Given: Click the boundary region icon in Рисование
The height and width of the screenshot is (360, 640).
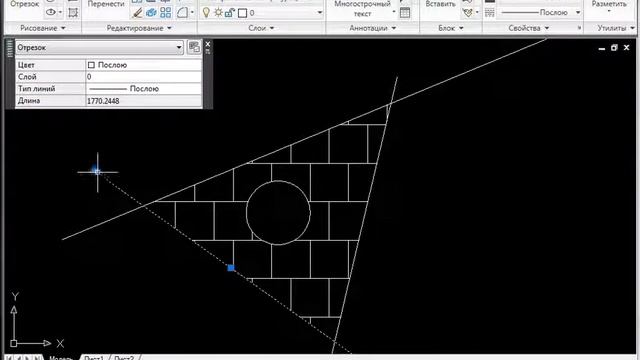Looking at the screenshot, I should (73, 13).
